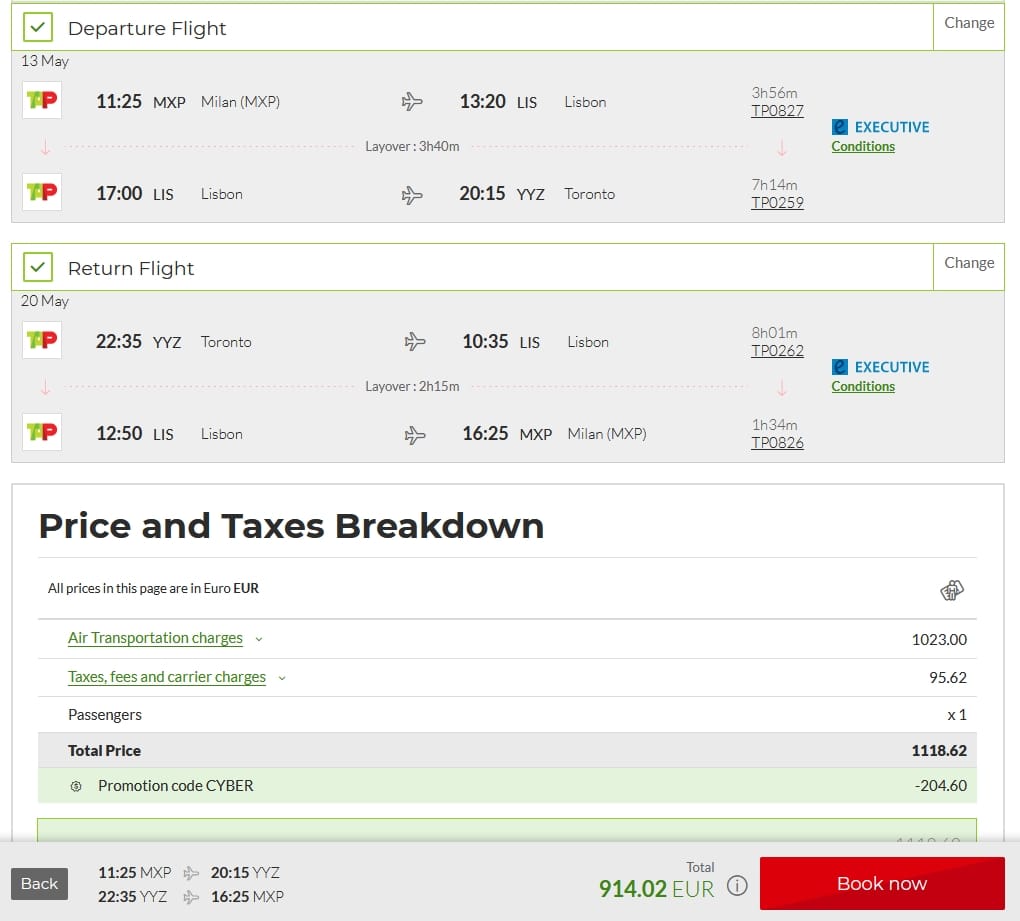Open Air Transportation charges details

coord(155,638)
